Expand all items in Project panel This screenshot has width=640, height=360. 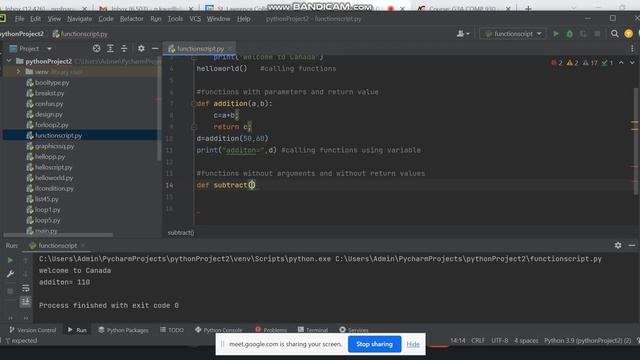(x=110, y=49)
